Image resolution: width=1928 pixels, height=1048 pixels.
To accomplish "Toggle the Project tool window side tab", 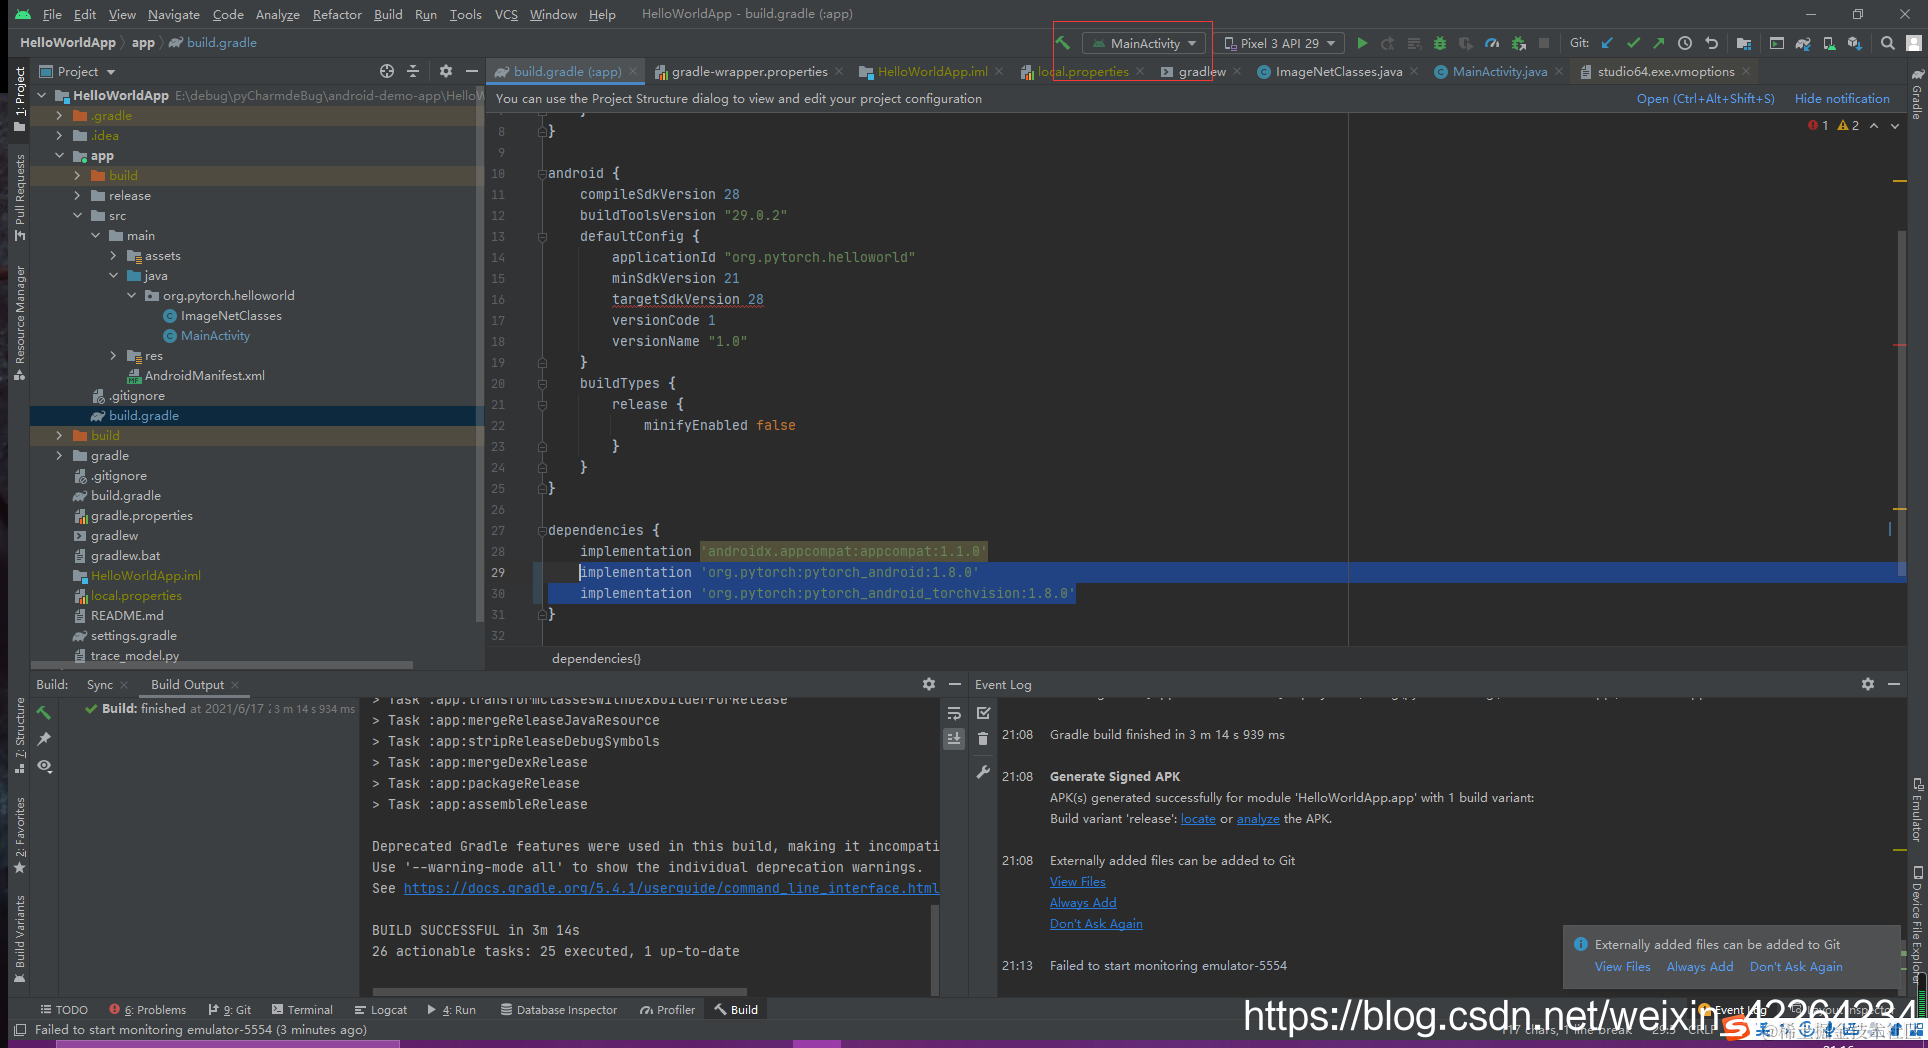I will pos(20,98).
